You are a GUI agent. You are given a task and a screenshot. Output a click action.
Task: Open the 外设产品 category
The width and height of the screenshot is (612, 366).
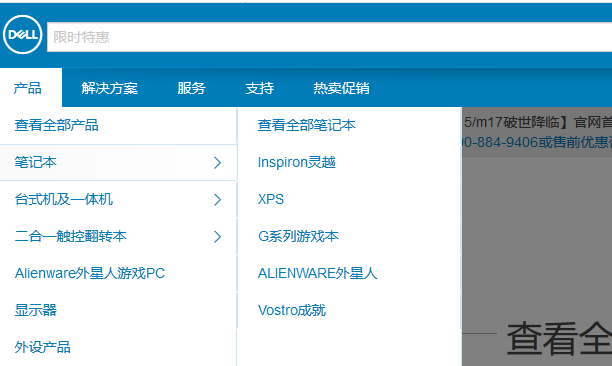(43, 347)
